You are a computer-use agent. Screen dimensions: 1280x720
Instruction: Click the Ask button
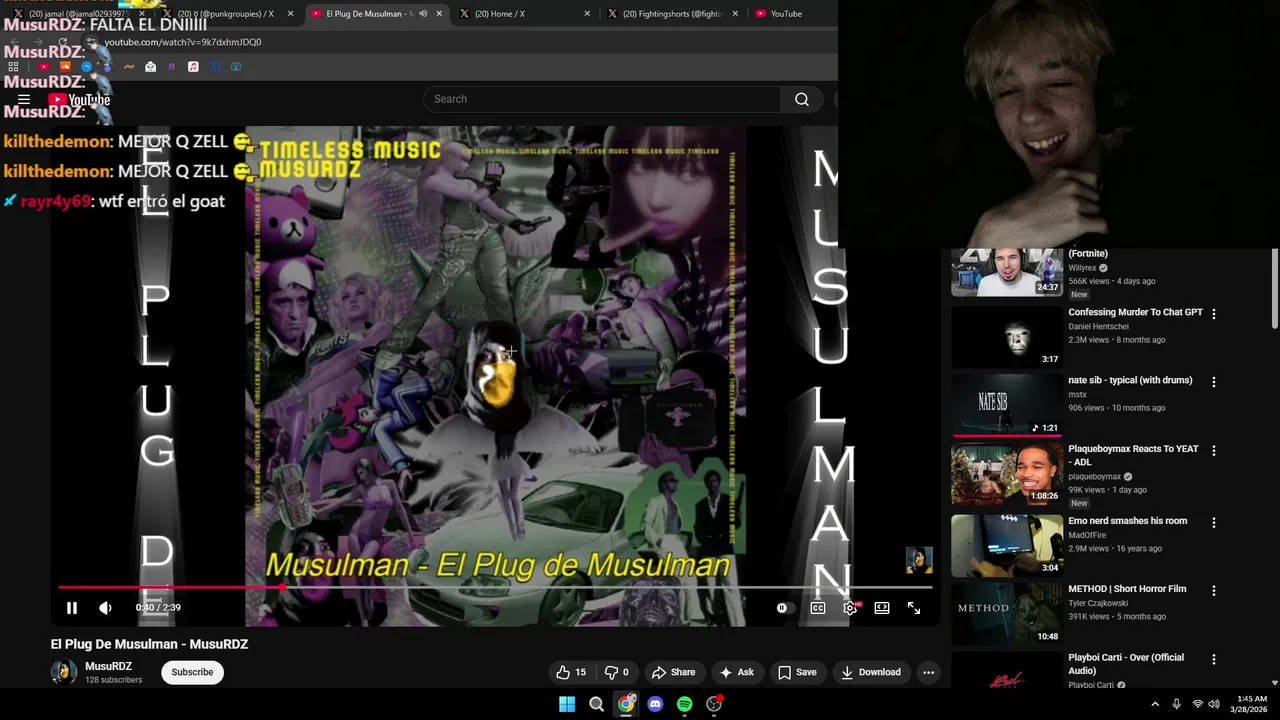click(x=737, y=672)
